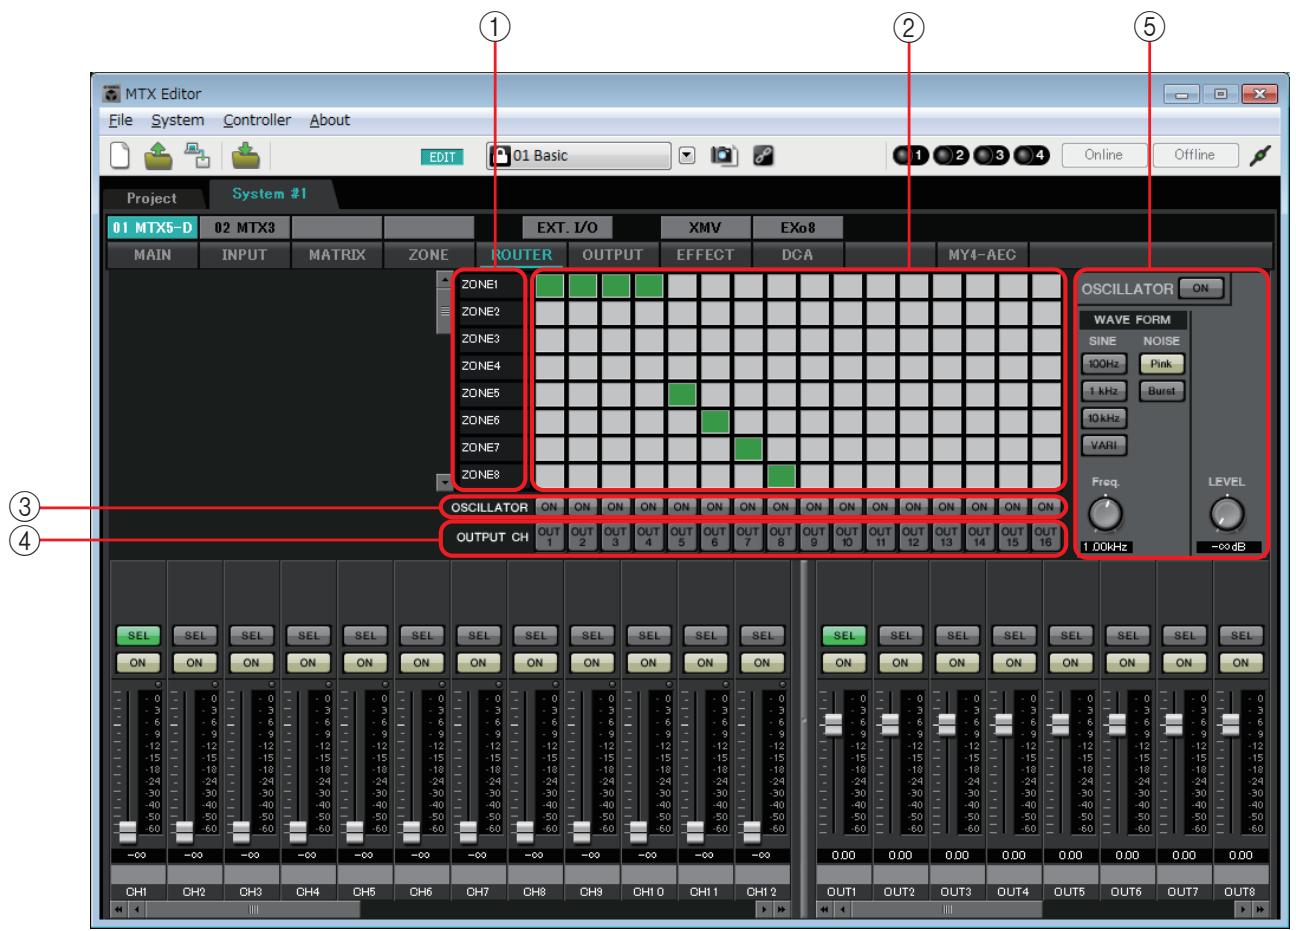Open the About menu

[330, 120]
